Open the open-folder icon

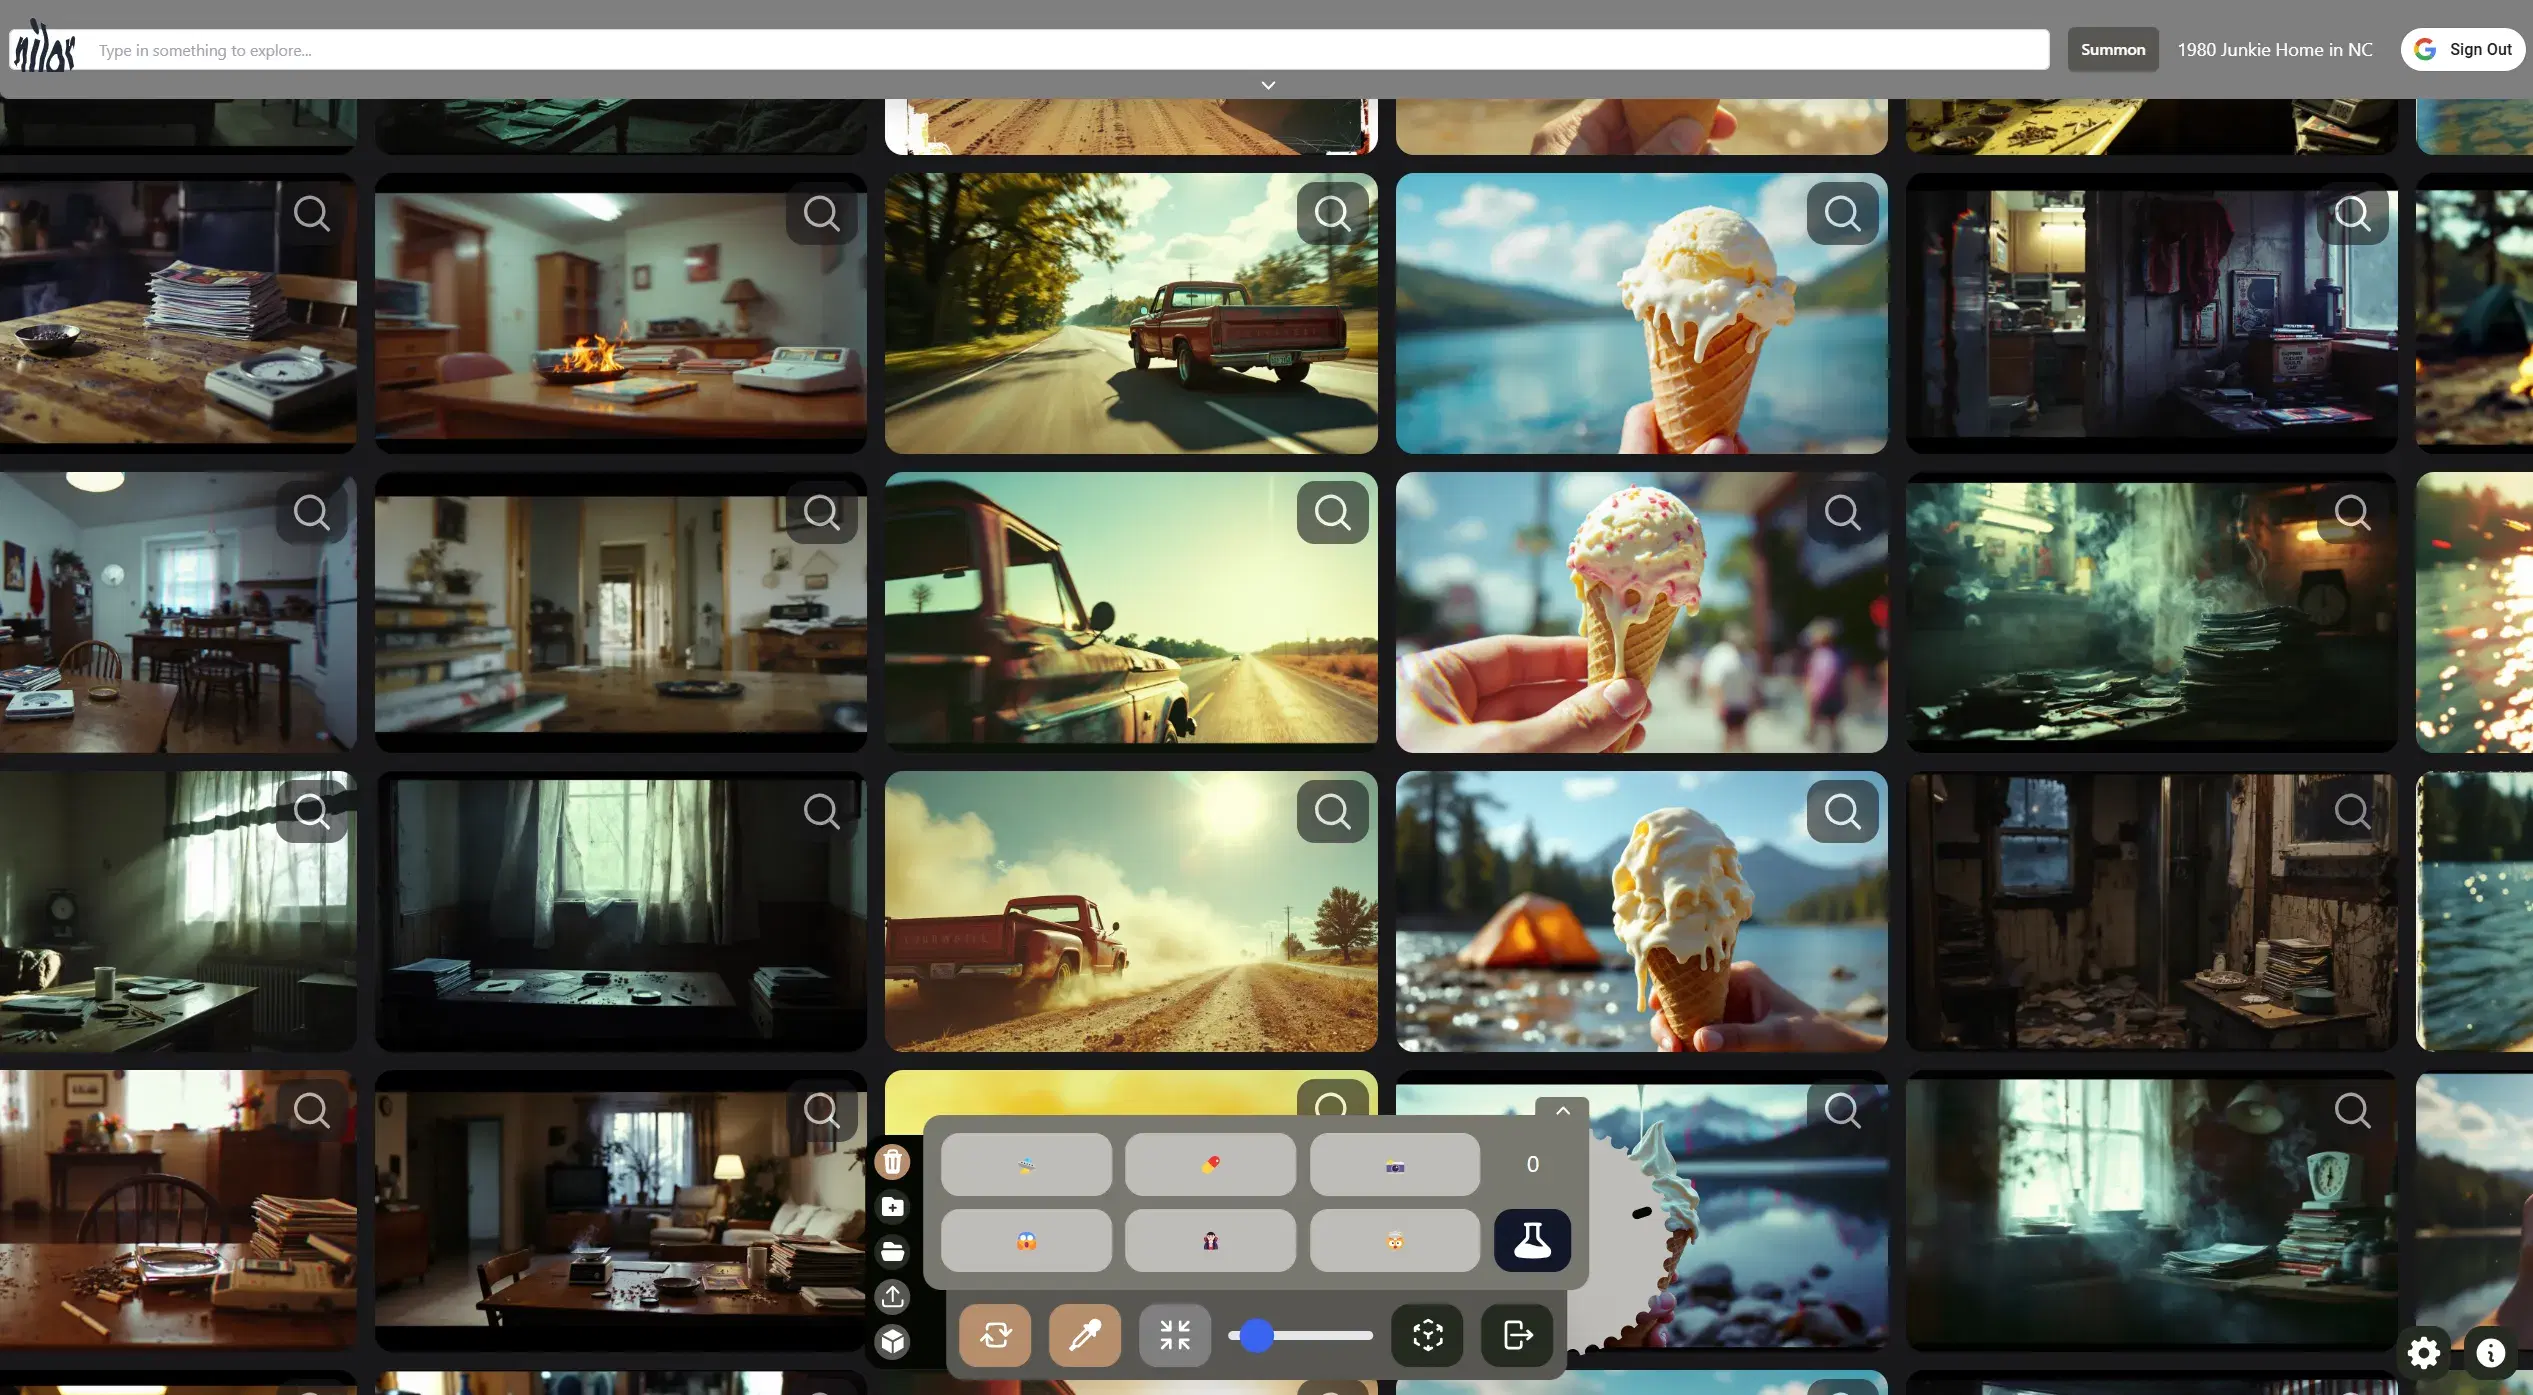(x=892, y=1252)
